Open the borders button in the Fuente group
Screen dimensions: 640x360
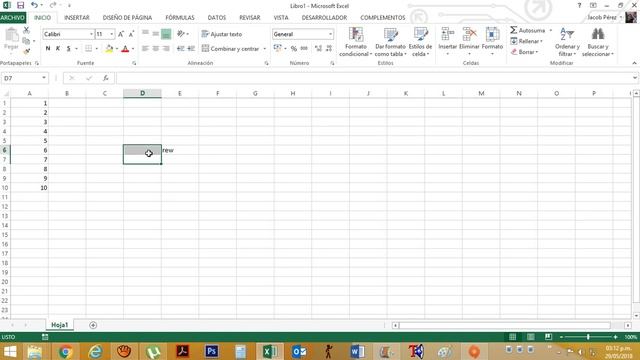pyautogui.click(x=88, y=49)
